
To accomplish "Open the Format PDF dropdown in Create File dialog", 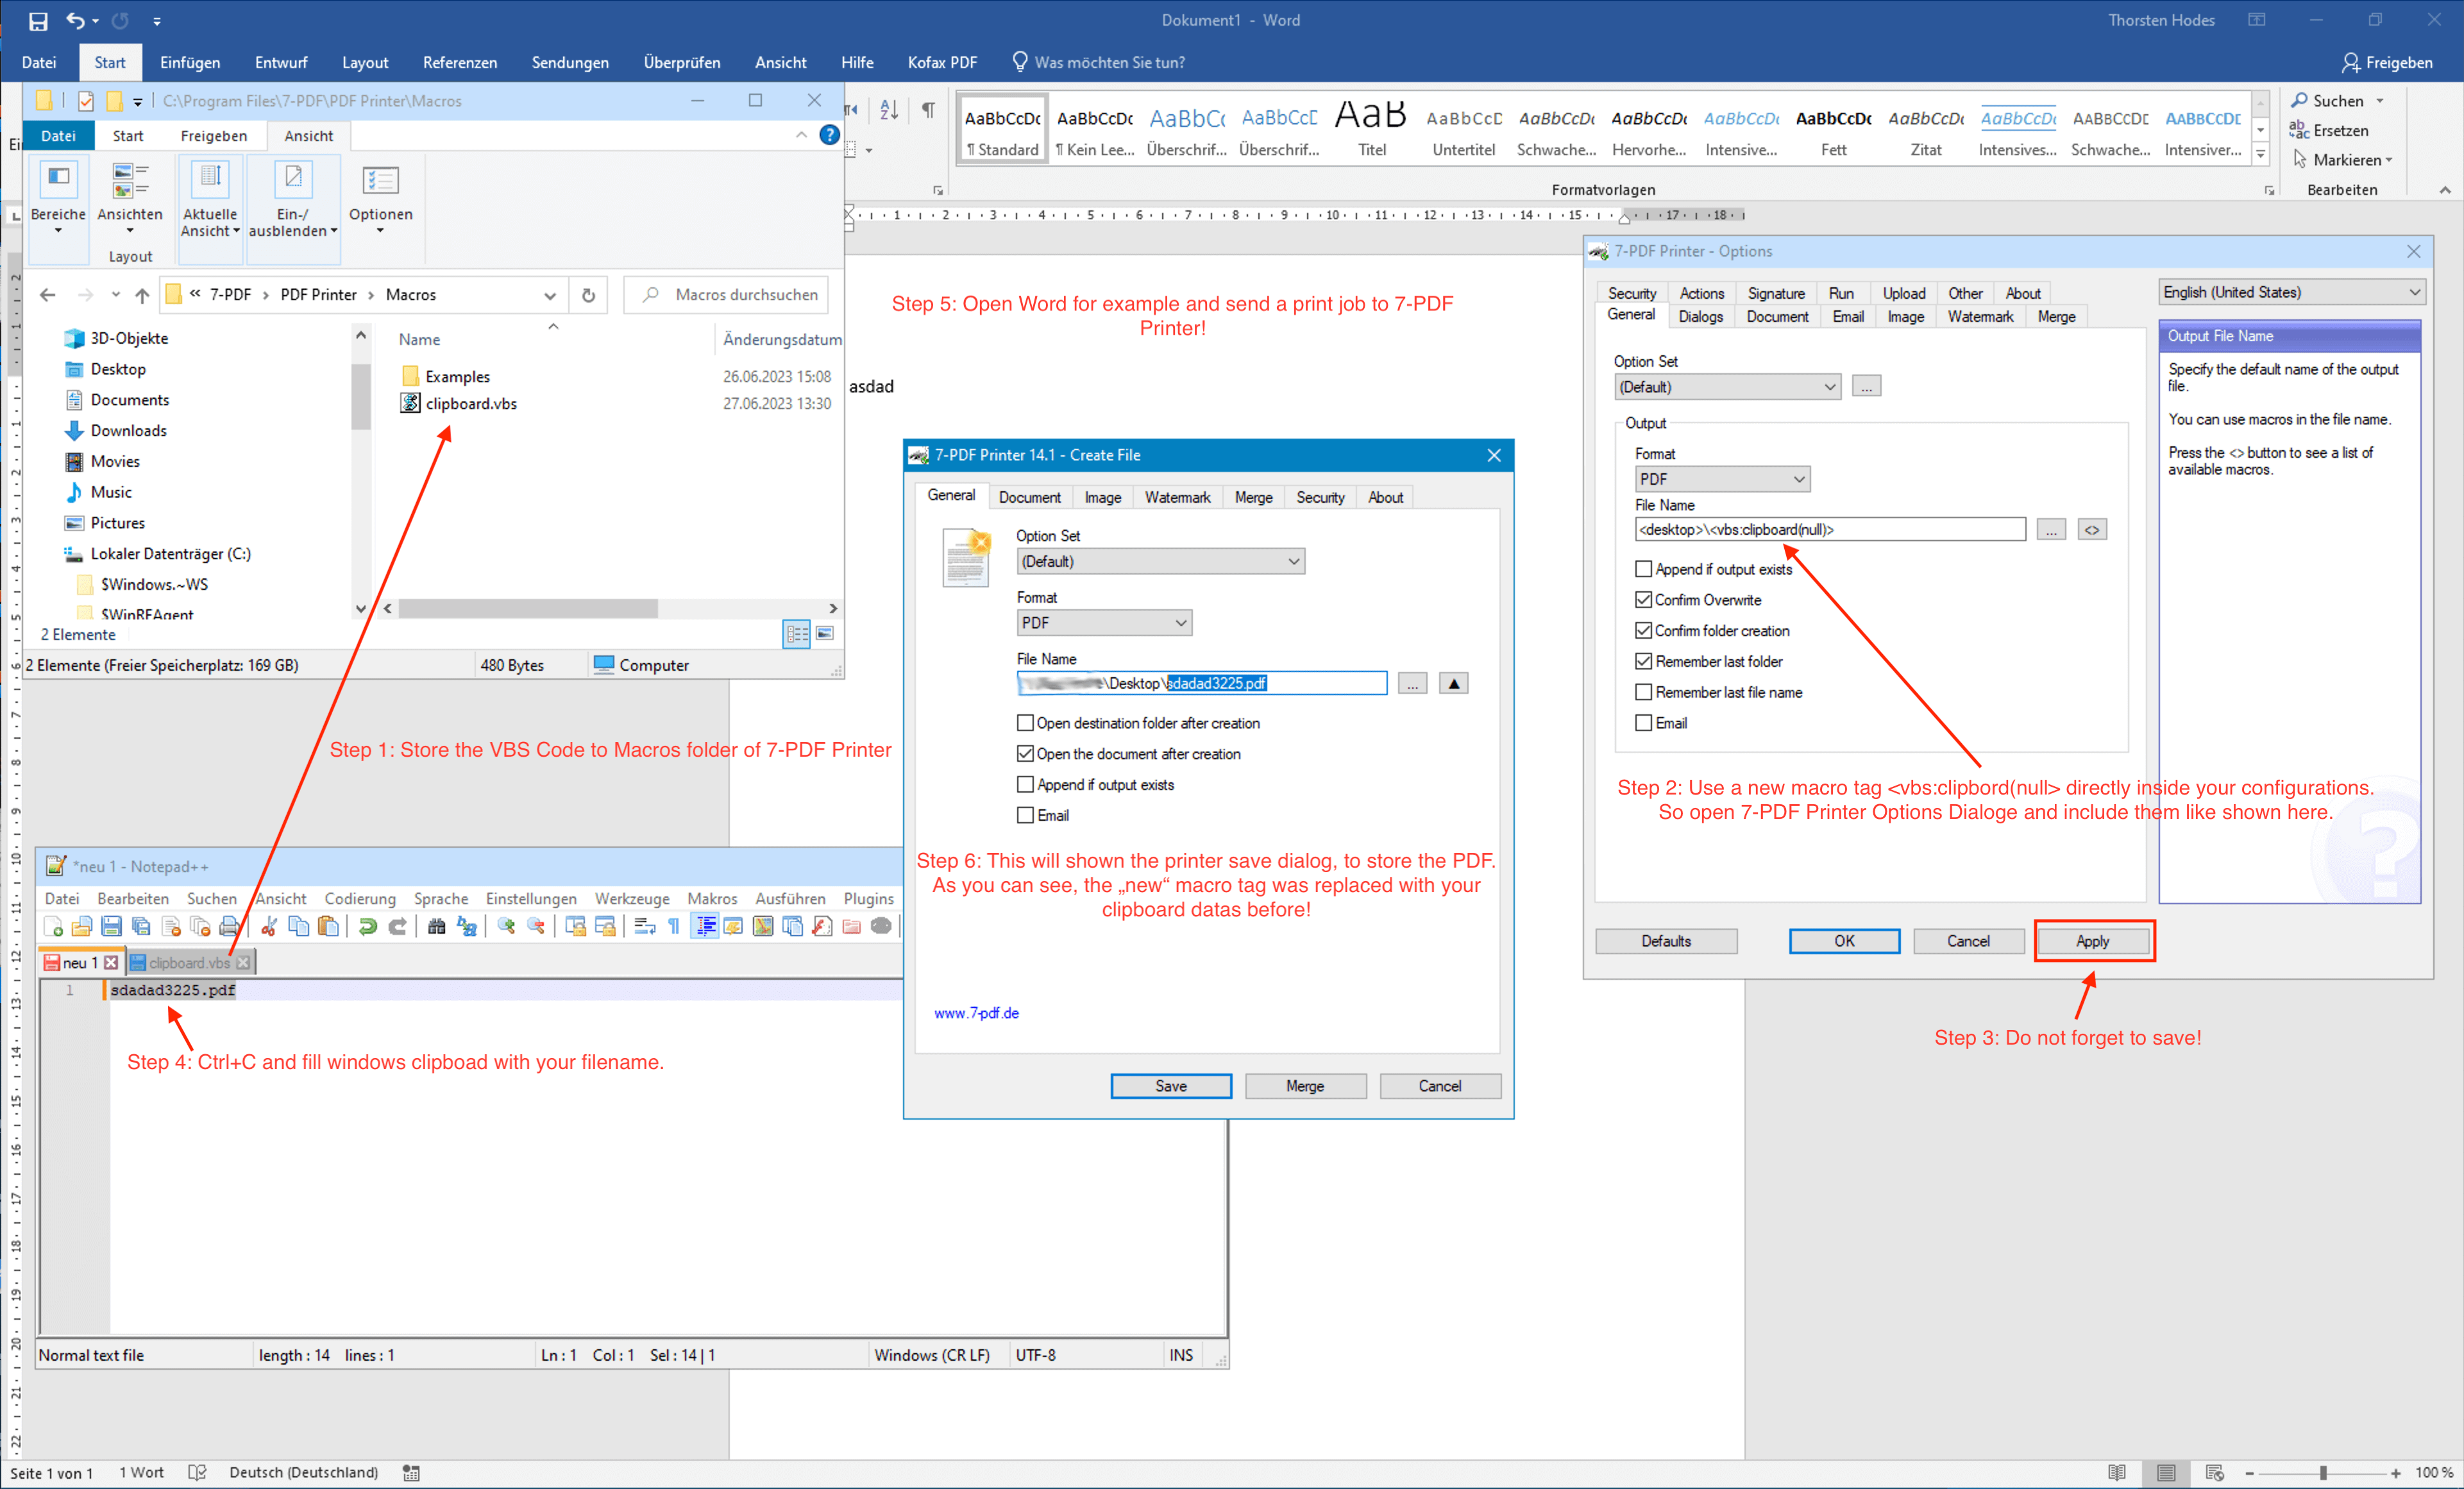I will 1104,623.
